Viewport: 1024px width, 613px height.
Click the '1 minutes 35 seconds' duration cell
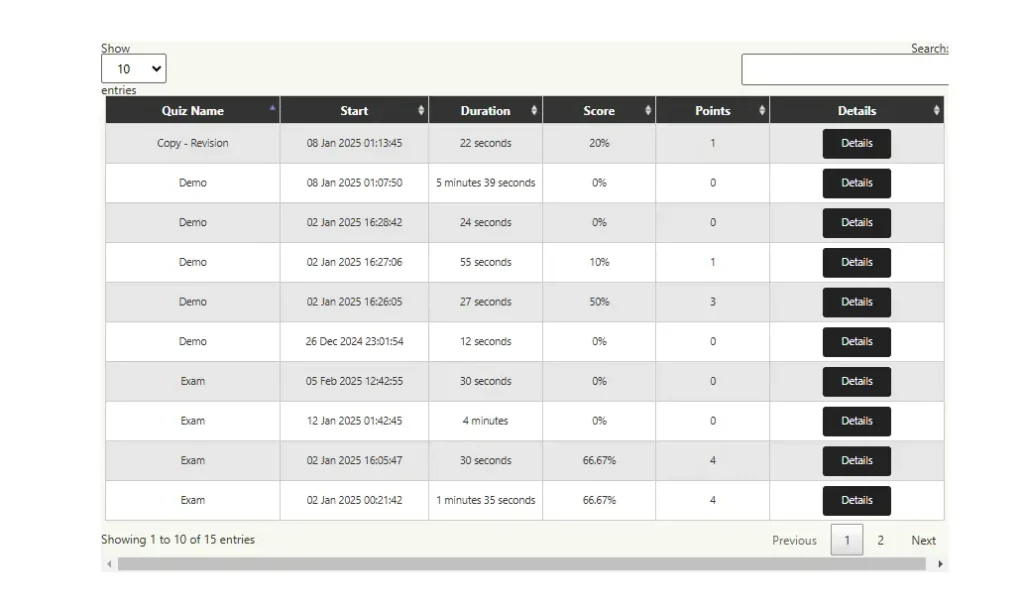tap(485, 500)
